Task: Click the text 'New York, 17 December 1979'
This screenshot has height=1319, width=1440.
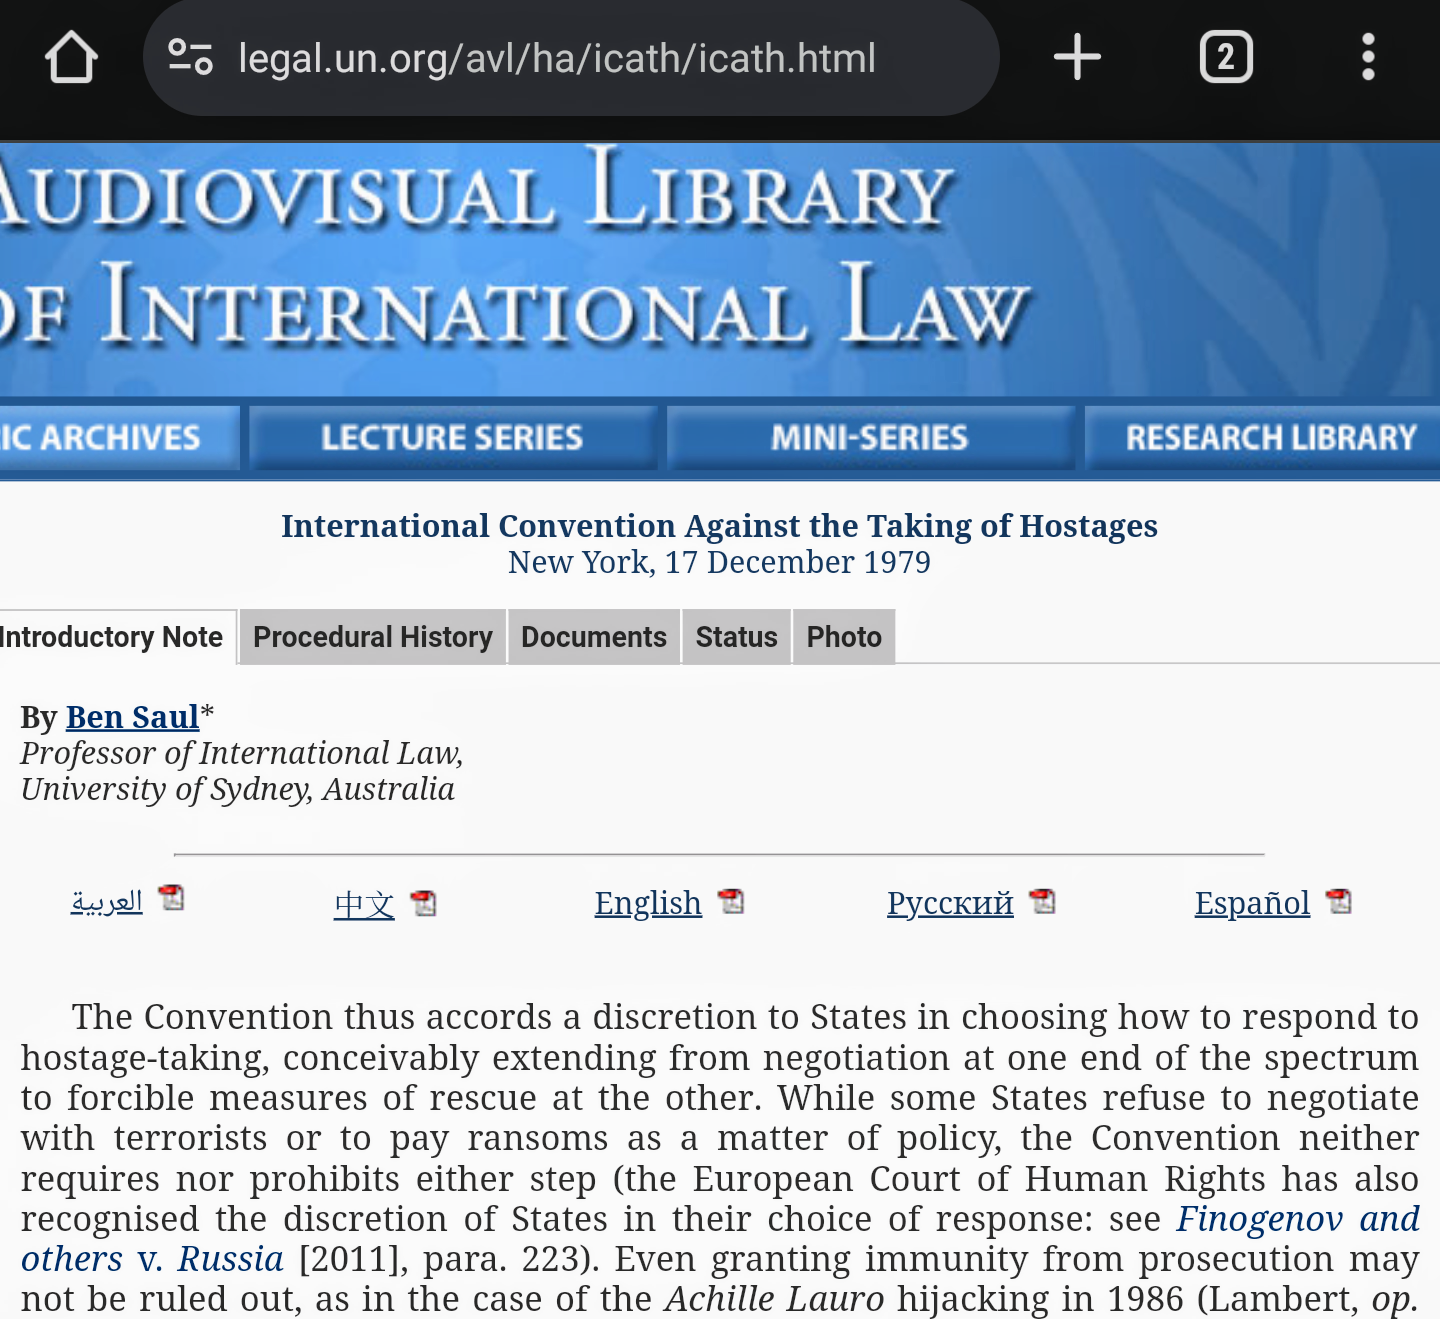Action: coord(719,563)
